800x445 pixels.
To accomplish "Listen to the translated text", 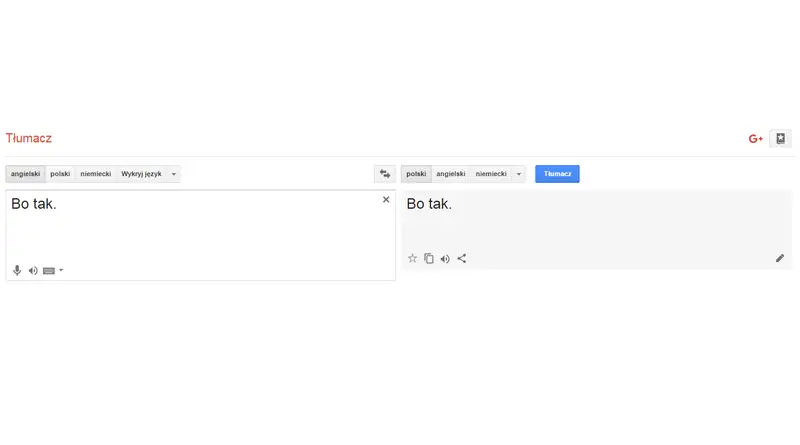I will (x=445, y=259).
